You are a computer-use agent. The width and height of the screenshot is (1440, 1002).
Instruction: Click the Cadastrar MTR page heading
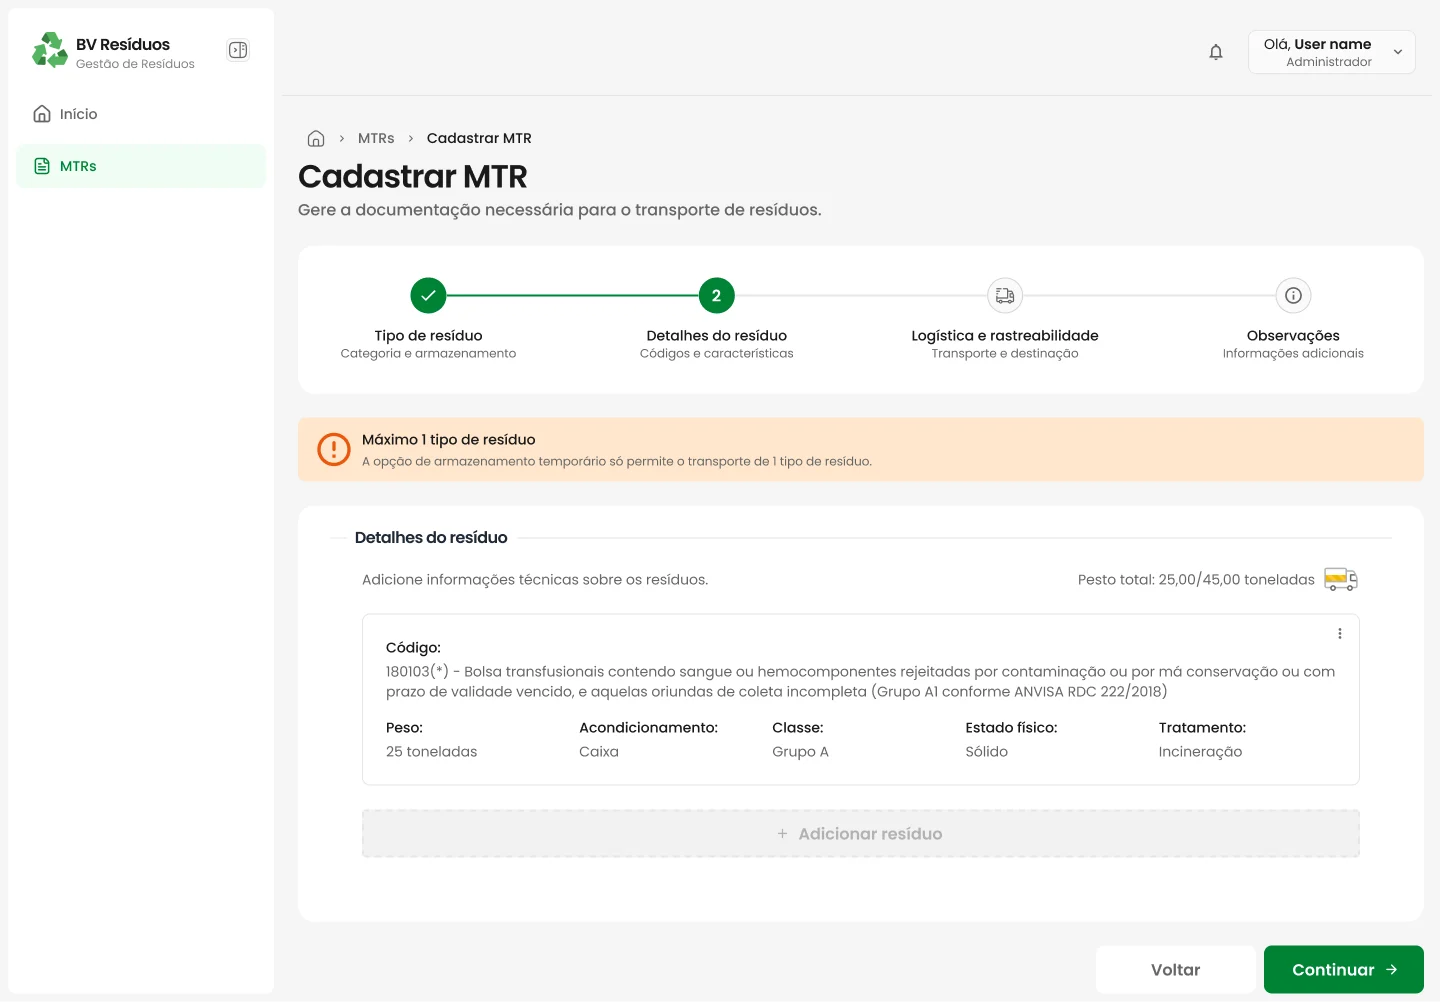413,177
